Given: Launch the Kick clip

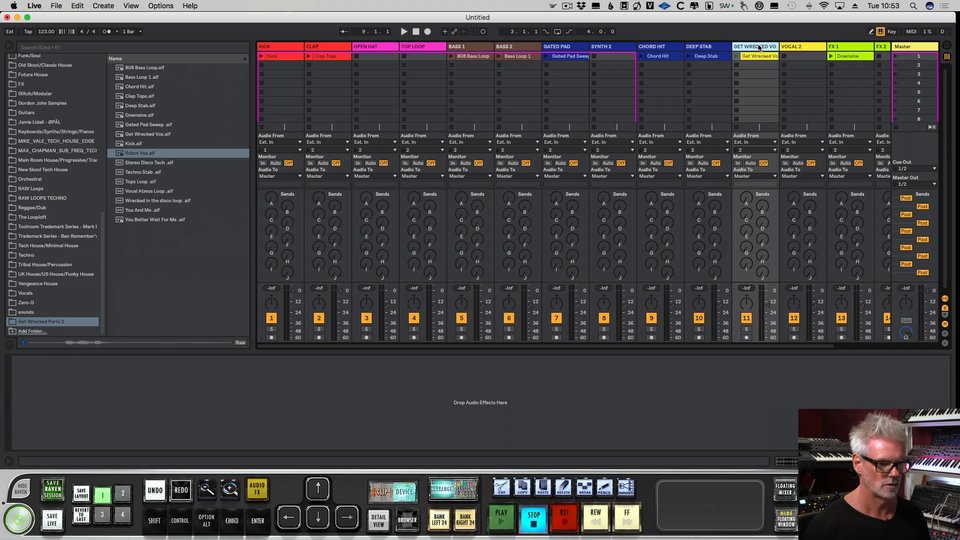Looking at the screenshot, I should 261,56.
